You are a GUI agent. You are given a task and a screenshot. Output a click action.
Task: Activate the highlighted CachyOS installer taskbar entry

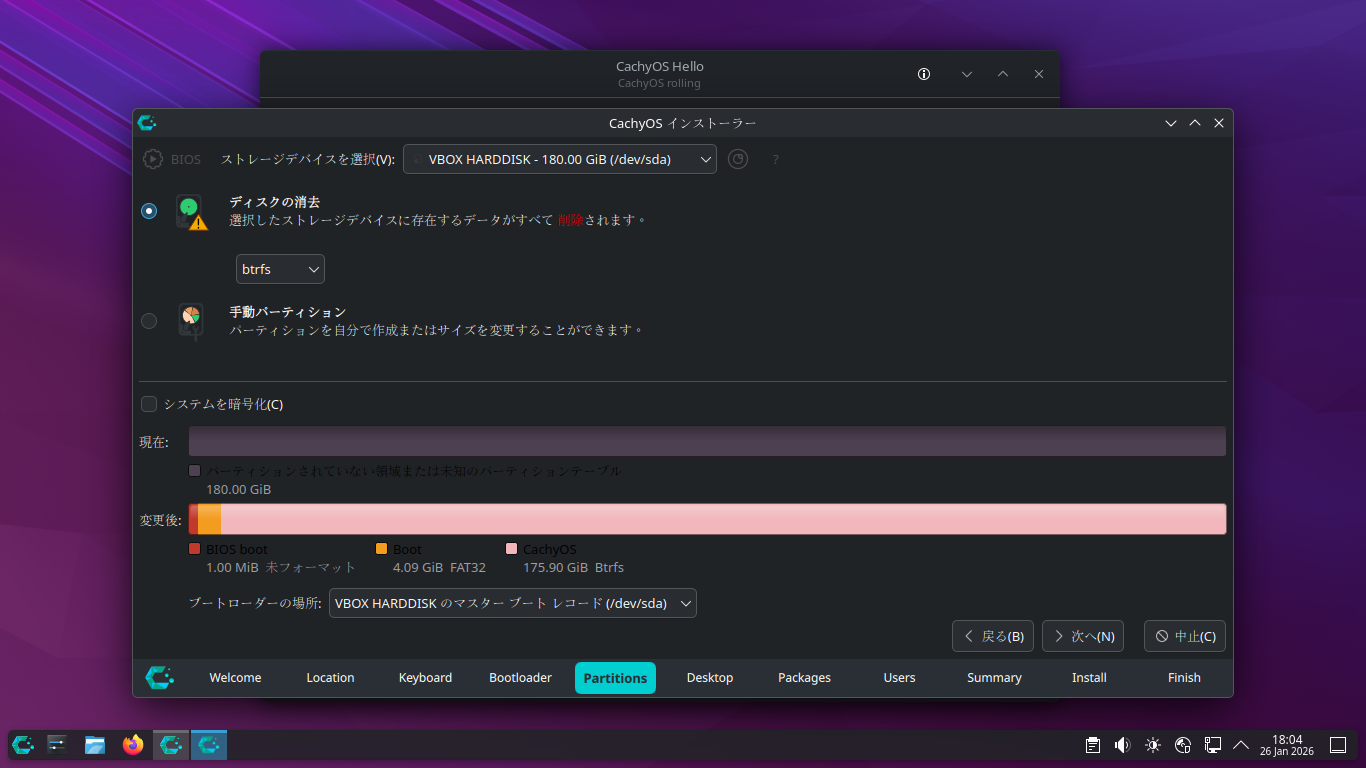[209, 744]
